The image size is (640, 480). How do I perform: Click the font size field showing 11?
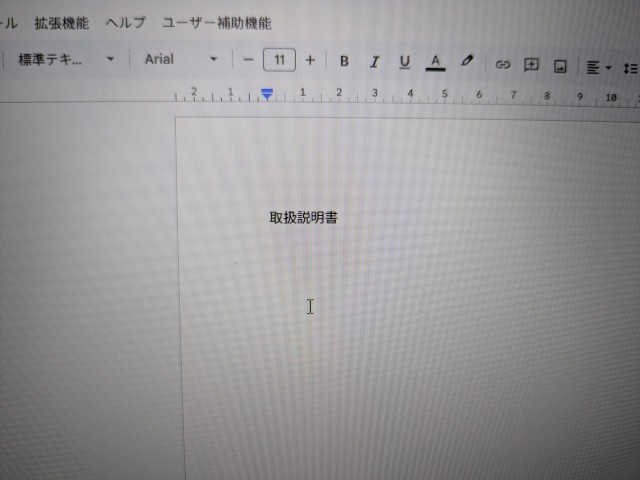(x=279, y=60)
